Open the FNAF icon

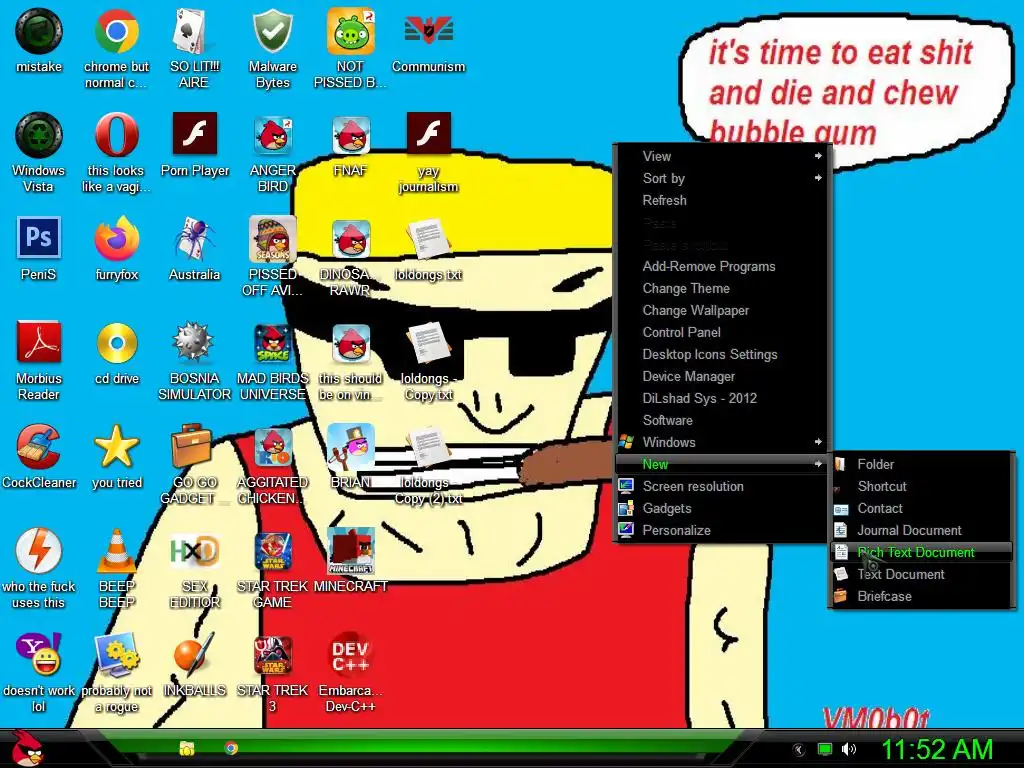click(351, 135)
